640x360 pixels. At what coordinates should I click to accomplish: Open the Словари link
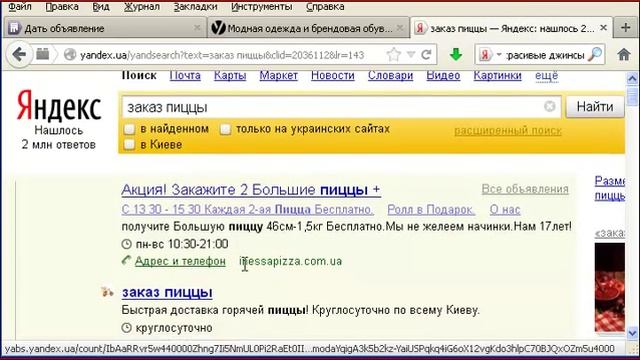[390, 76]
